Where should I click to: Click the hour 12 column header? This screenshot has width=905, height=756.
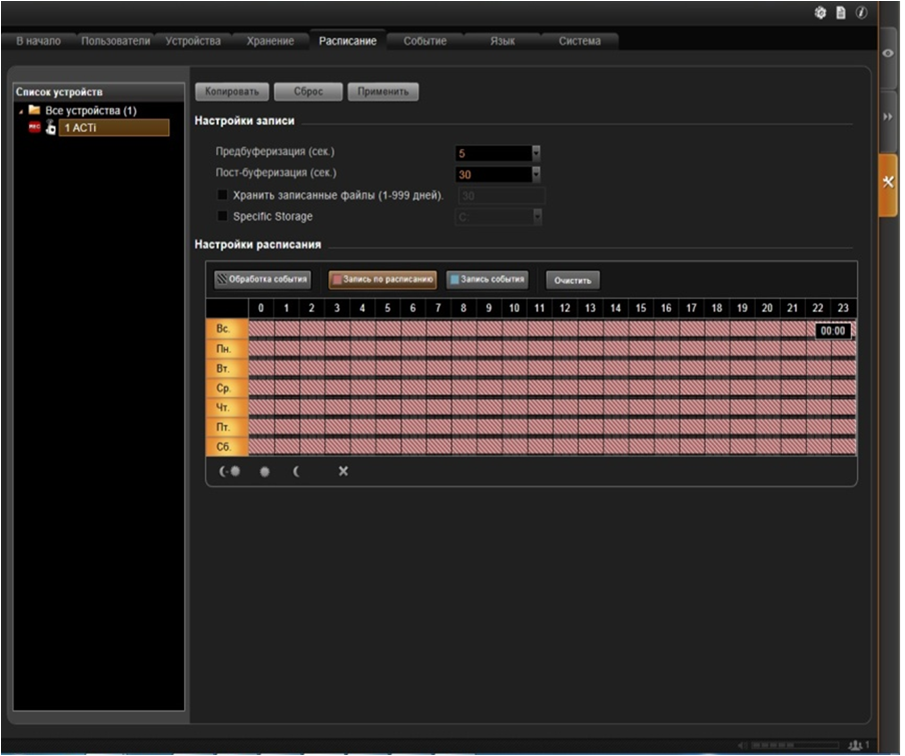pyautogui.click(x=564, y=308)
